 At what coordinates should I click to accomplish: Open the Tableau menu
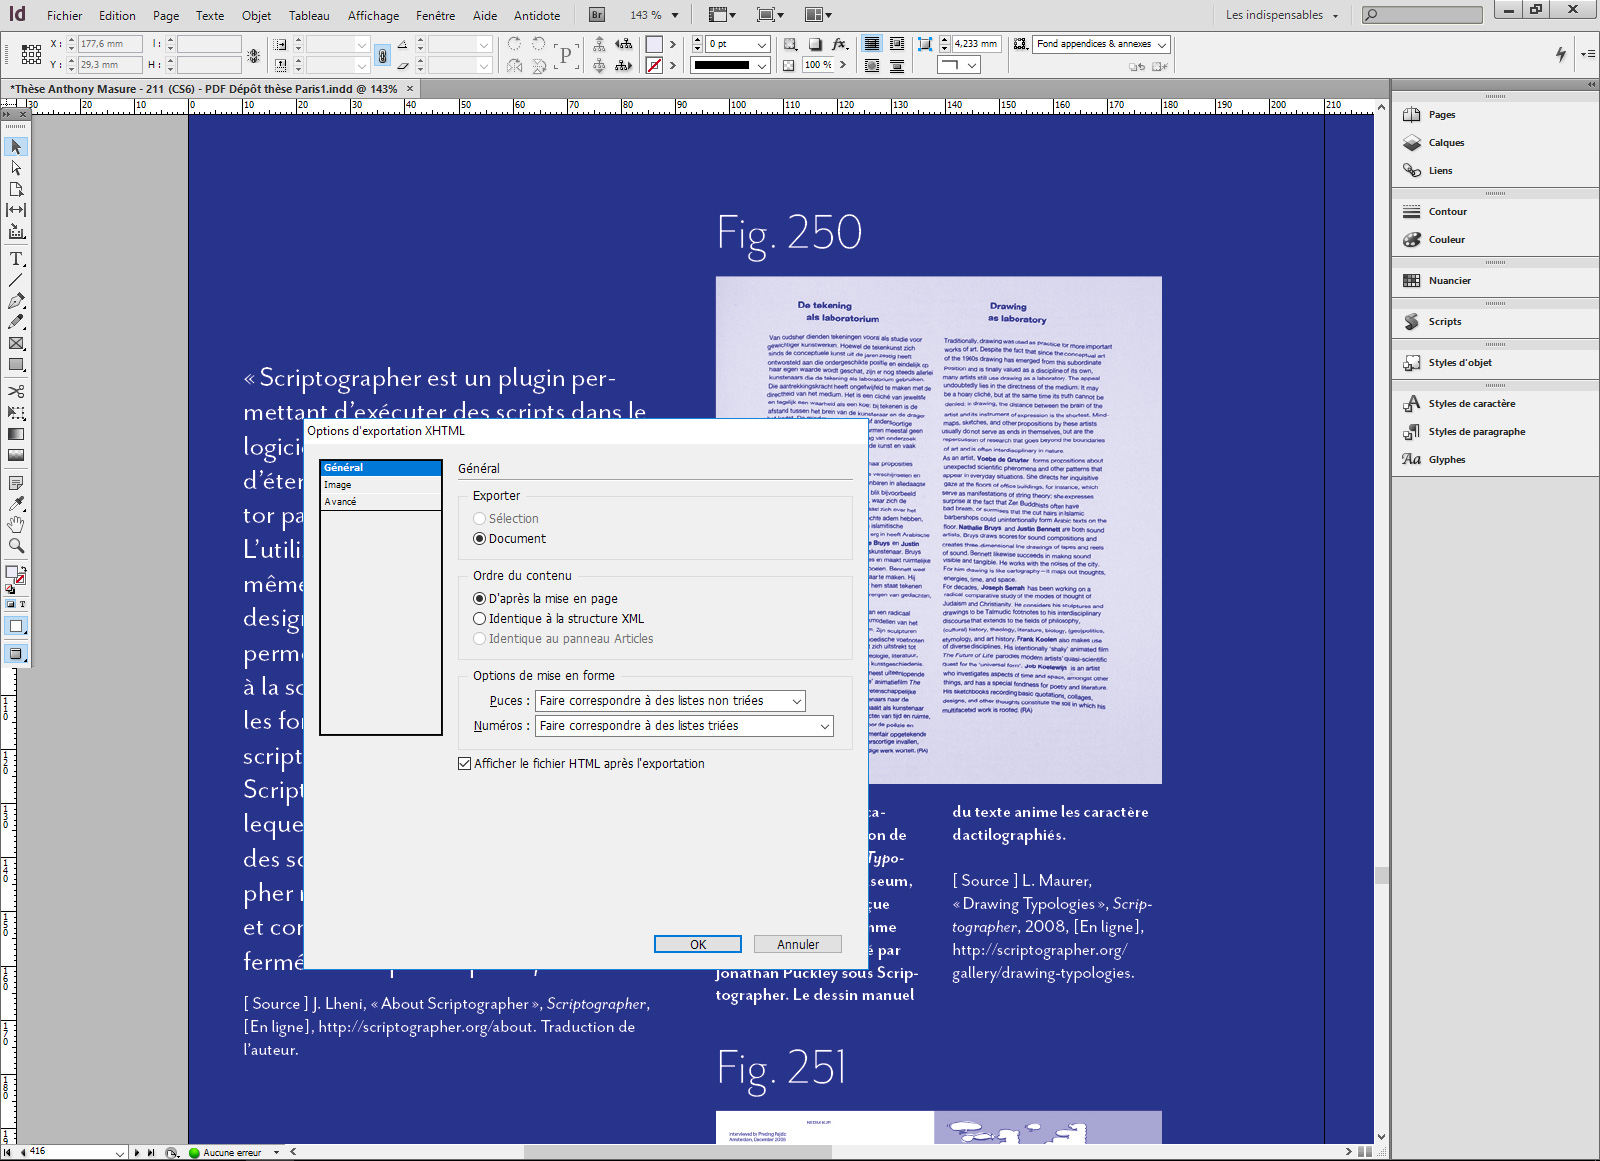click(309, 16)
